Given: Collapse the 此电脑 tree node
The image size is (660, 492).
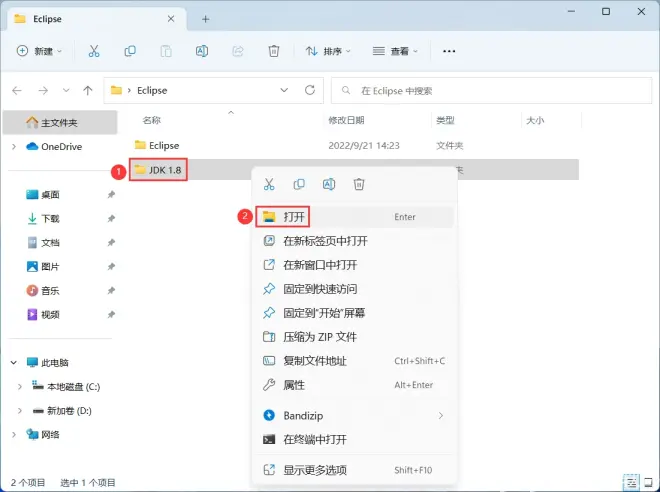Looking at the screenshot, I should click(x=14, y=362).
